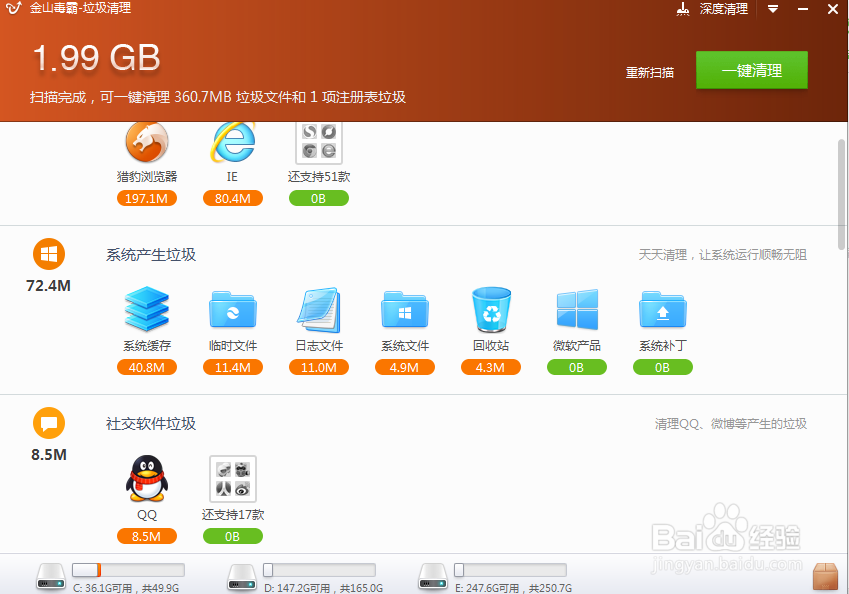Viewport: 849px width, 594px height.
Task: Click the 8.5M badge under QQ
Action: [x=147, y=536]
